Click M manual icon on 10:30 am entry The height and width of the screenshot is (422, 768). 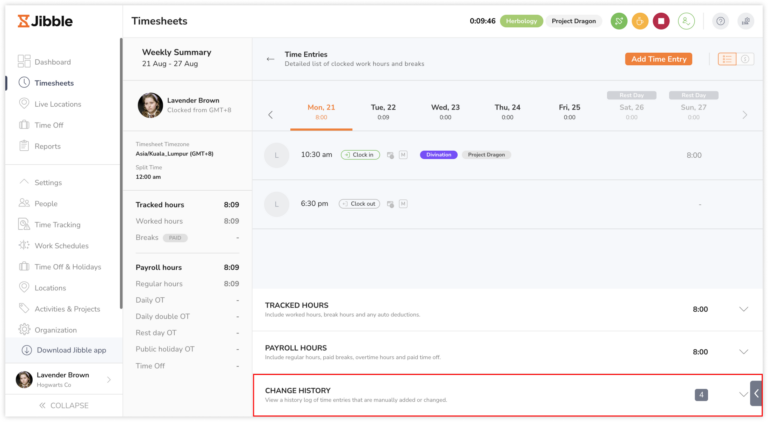pos(403,155)
